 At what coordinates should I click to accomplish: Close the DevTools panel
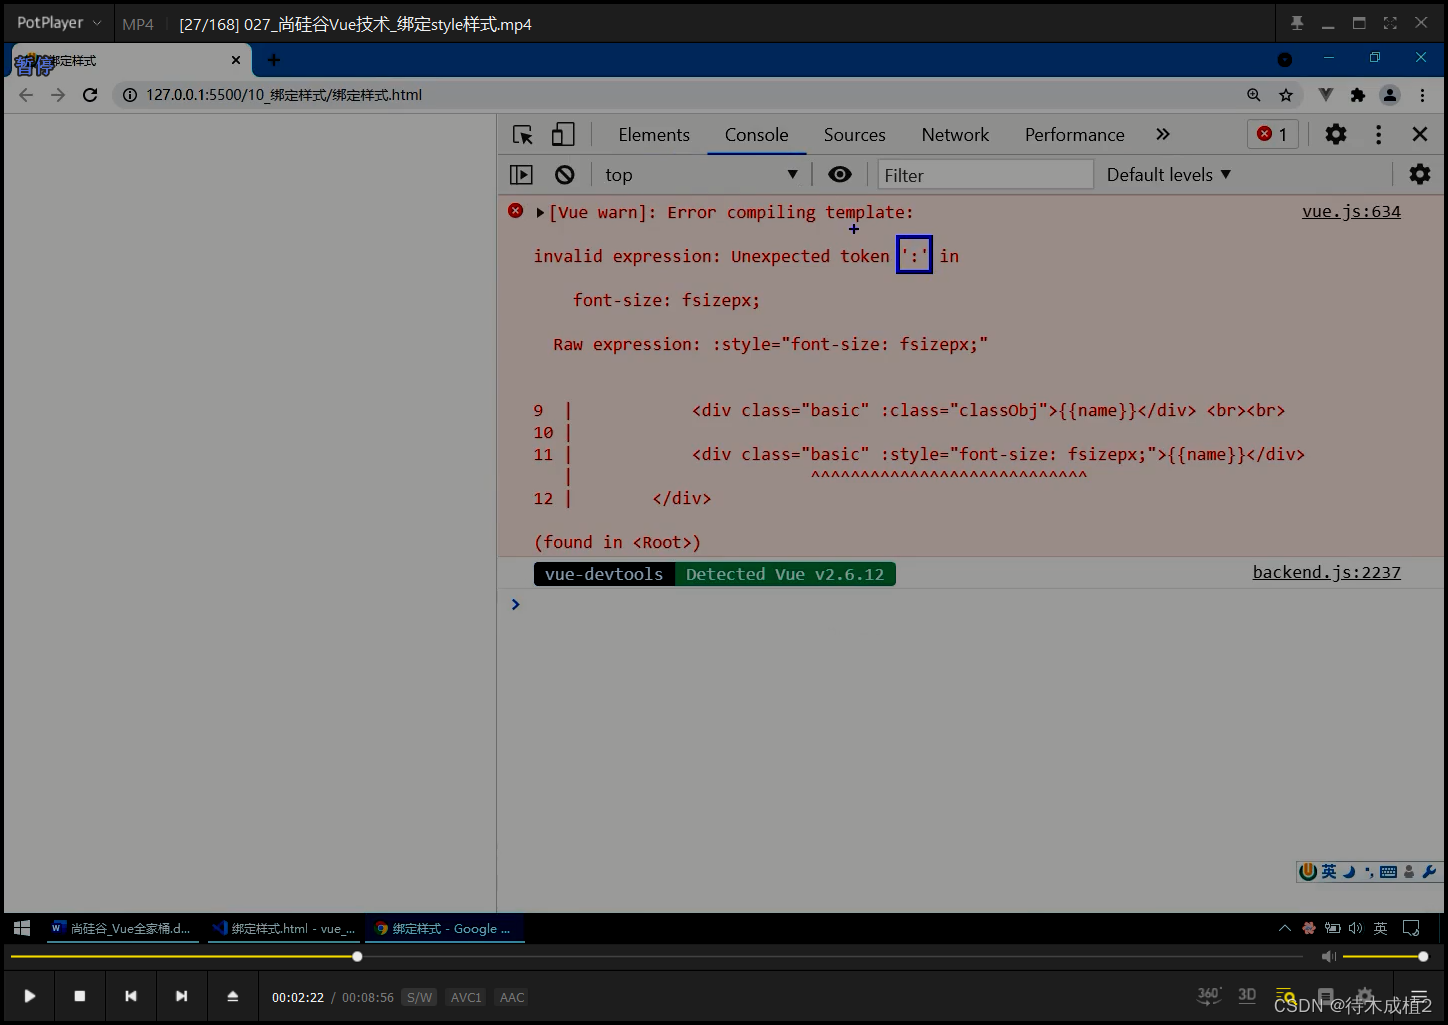(1420, 134)
